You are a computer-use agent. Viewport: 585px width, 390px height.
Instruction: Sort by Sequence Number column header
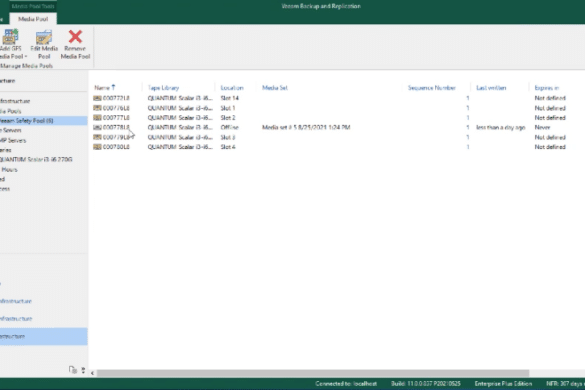point(432,88)
